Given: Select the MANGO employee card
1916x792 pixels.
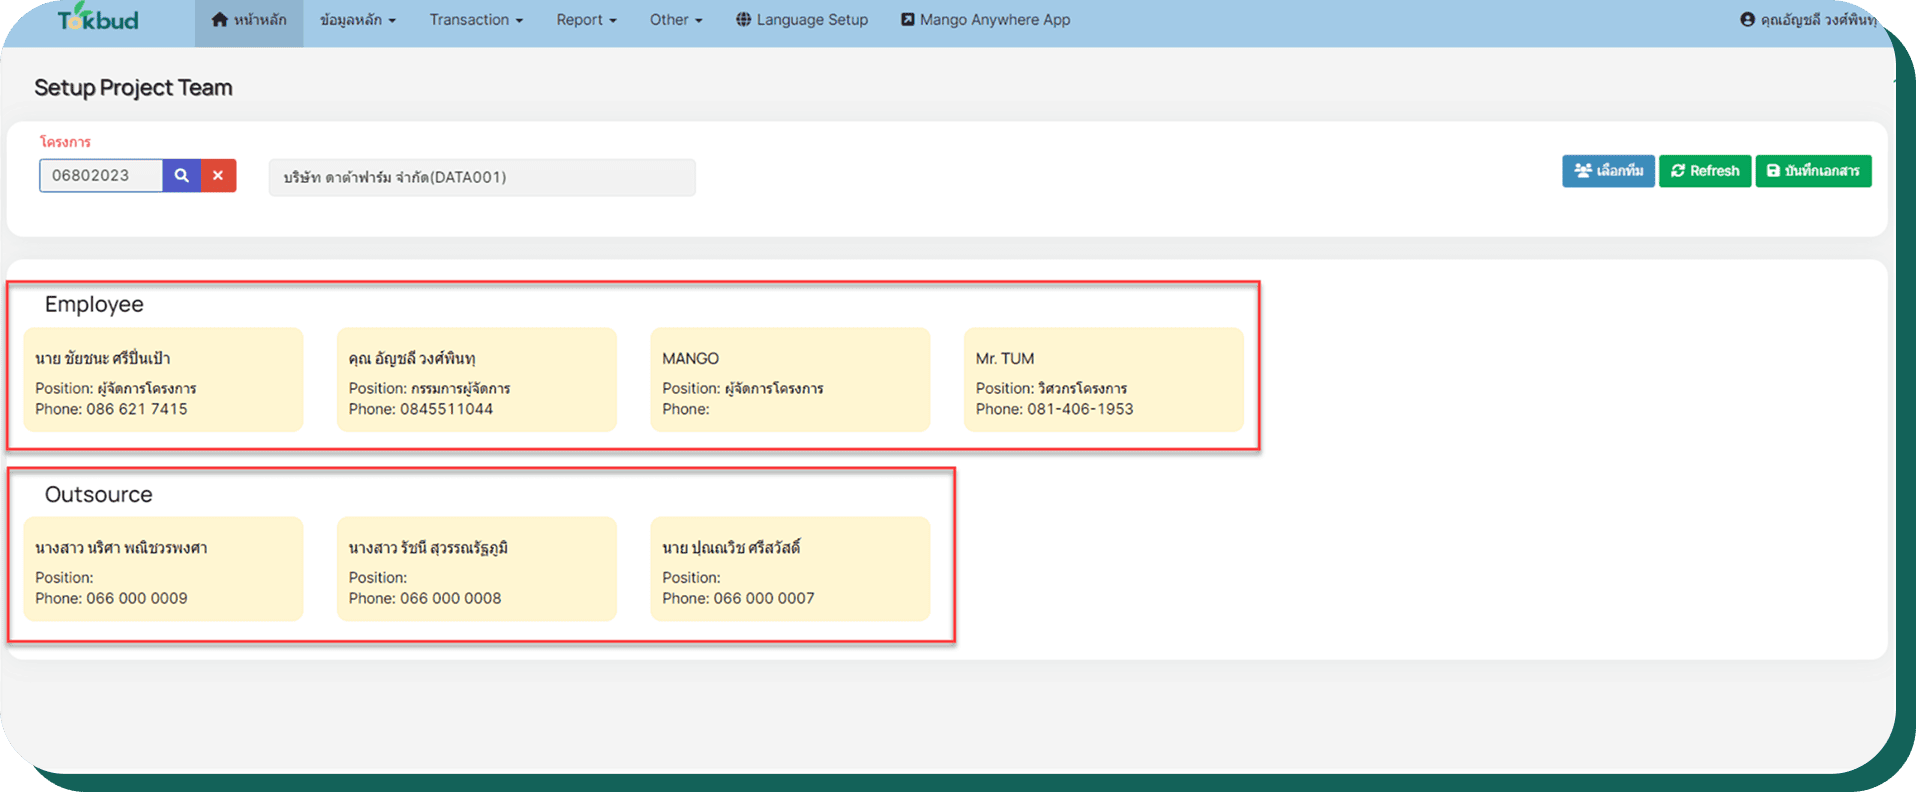Looking at the screenshot, I should click(790, 380).
